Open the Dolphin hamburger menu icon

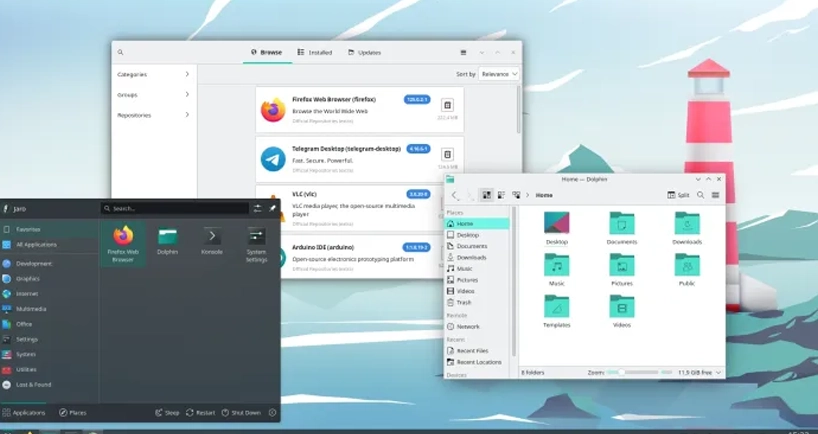click(x=715, y=195)
